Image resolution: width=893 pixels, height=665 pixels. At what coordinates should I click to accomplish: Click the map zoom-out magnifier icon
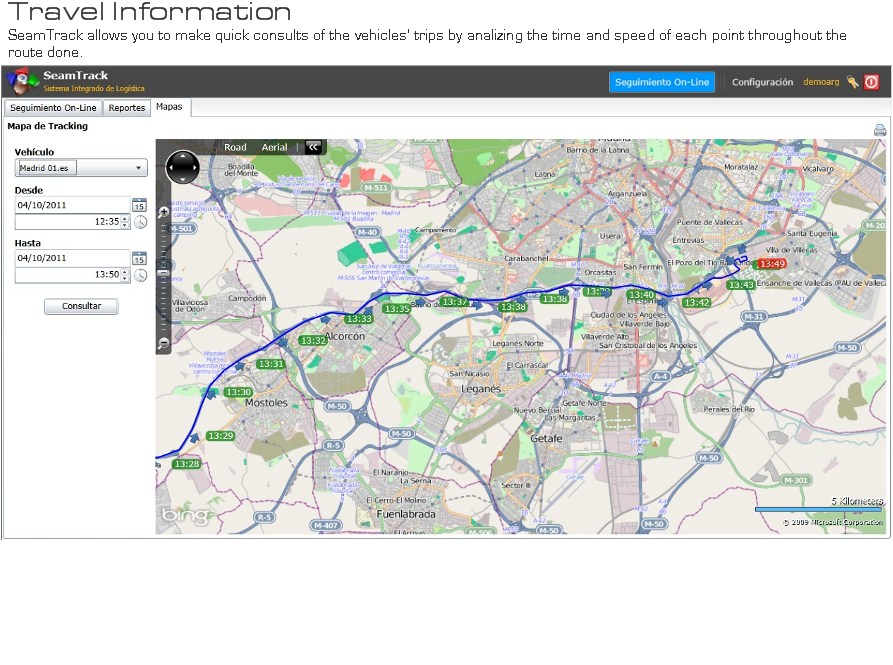point(164,343)
